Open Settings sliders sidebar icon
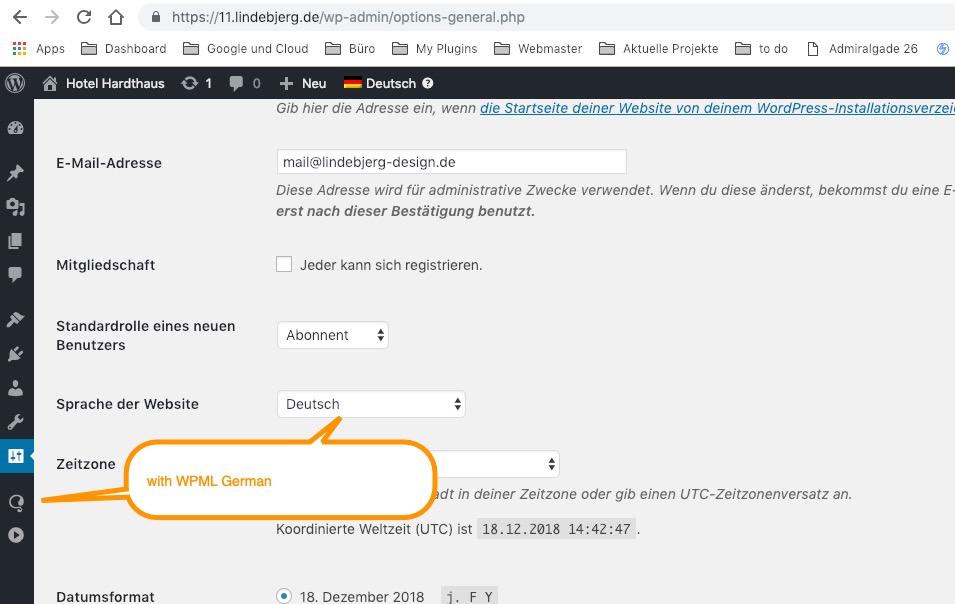 pyautogui.click(x=16, y=456)
